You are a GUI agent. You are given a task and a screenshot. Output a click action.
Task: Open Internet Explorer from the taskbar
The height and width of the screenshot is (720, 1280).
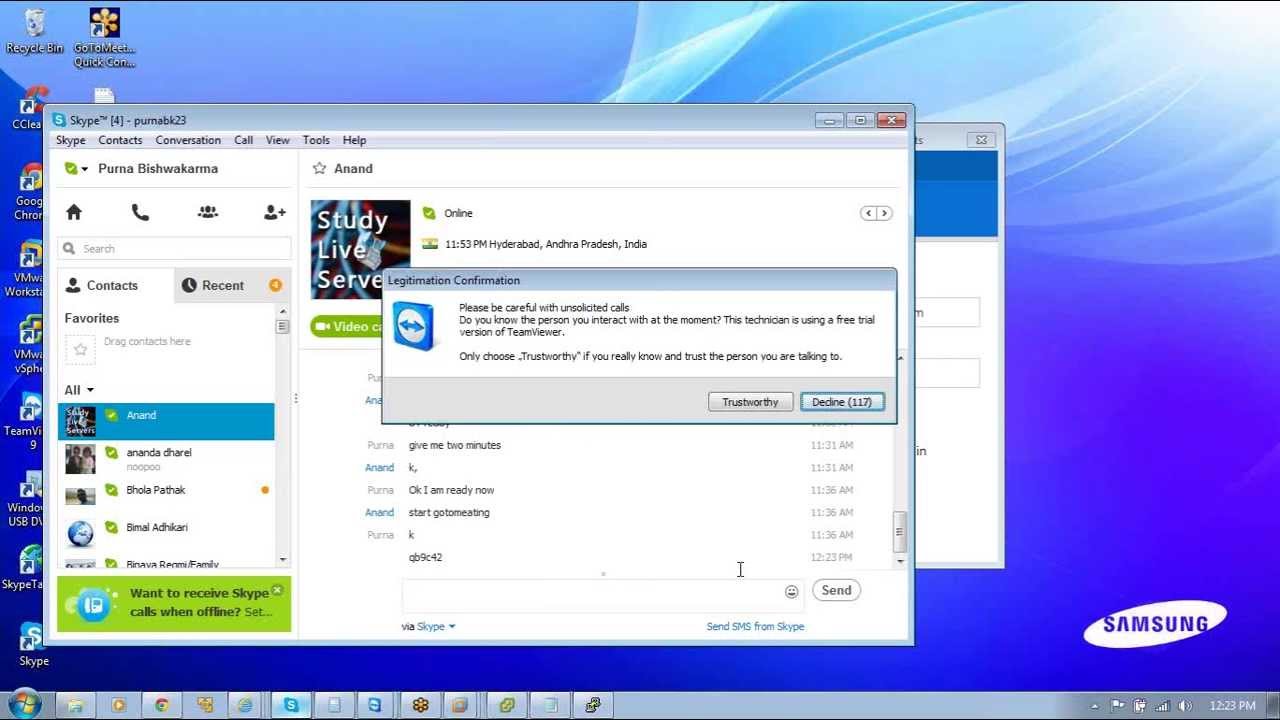point(245,705)
